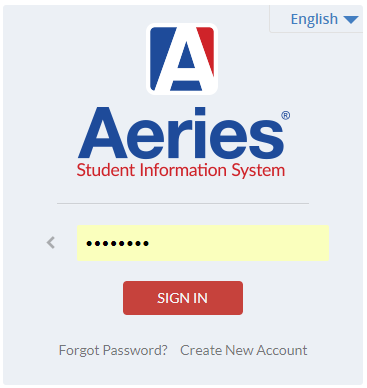Click the large blue Aeries wordmark
Screen dimensions: 367x388
pyautogui.click(x=181, y=133)
